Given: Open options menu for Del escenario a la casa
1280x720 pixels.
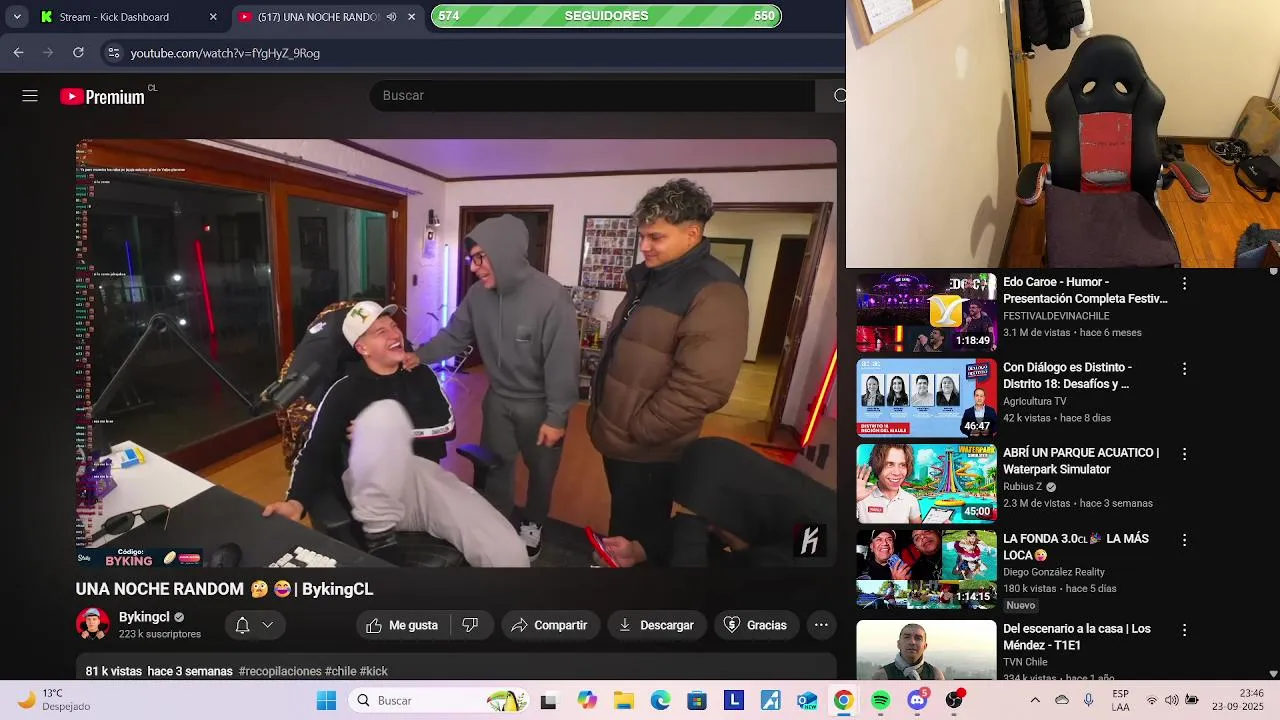Looking at the screenshot, I should point(1184,630).
